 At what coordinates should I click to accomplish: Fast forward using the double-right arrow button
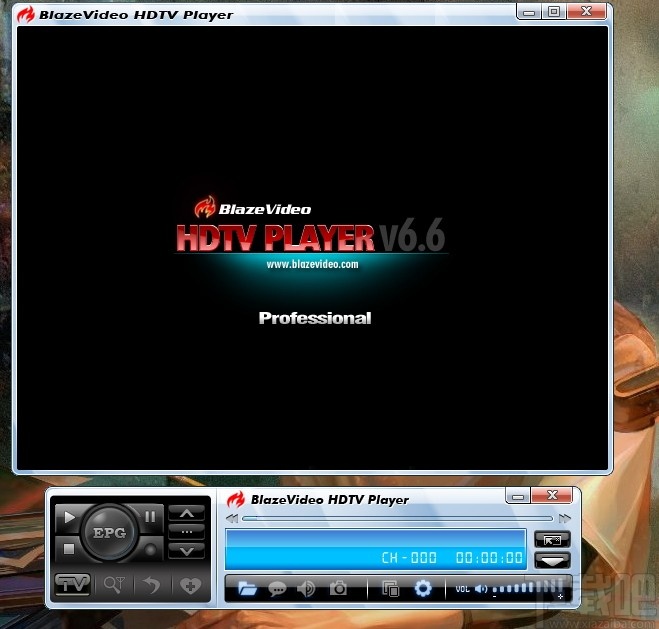pos(564,518)
